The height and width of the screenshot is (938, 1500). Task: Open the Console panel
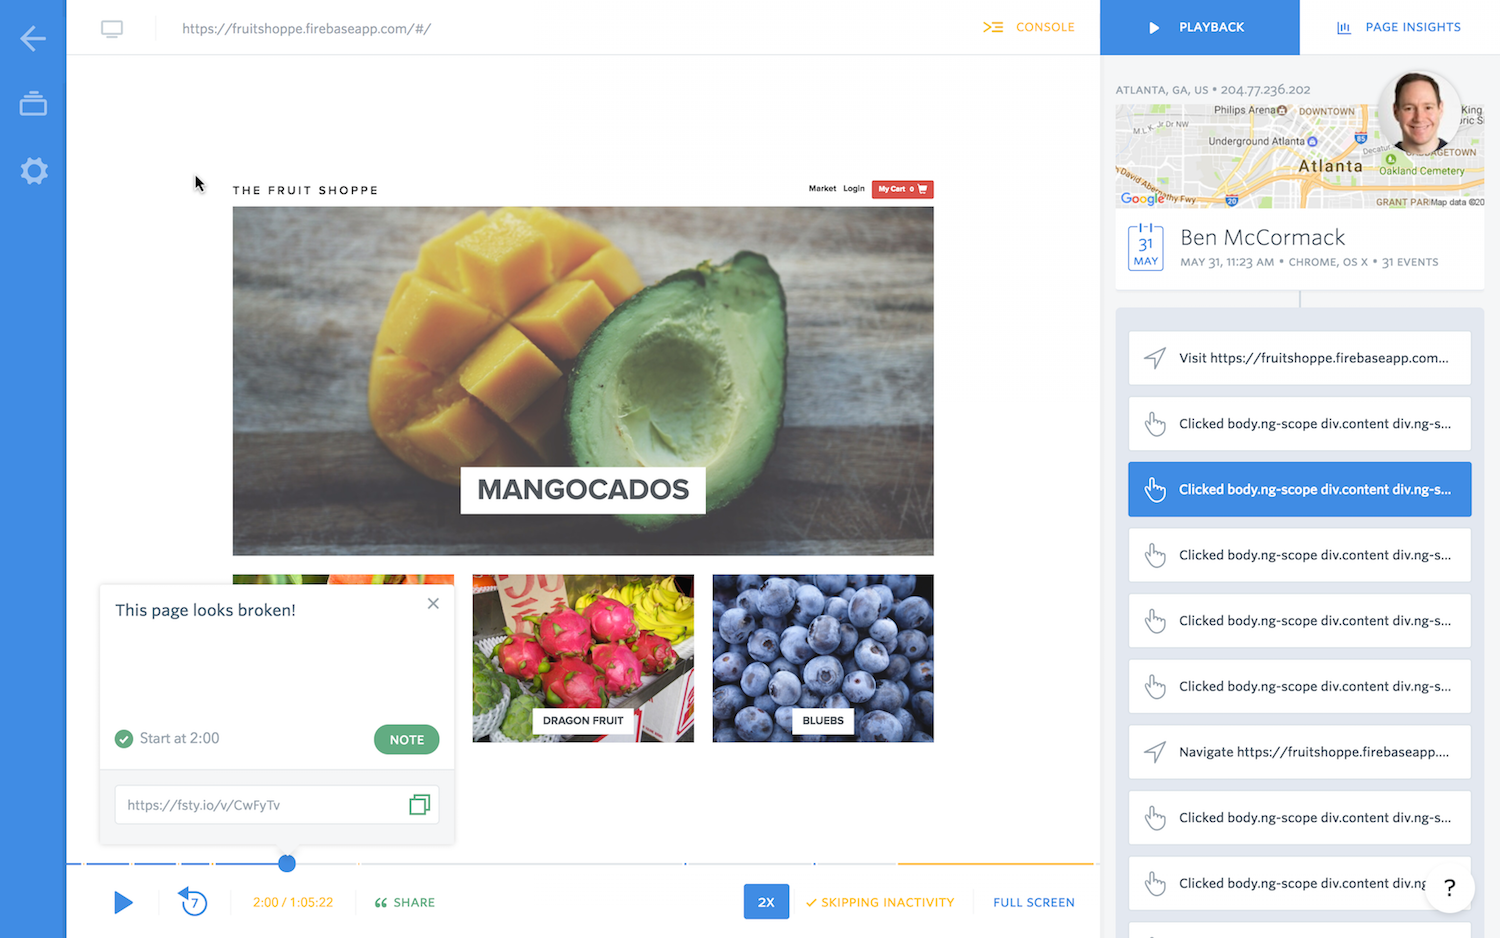(1029, 27)
